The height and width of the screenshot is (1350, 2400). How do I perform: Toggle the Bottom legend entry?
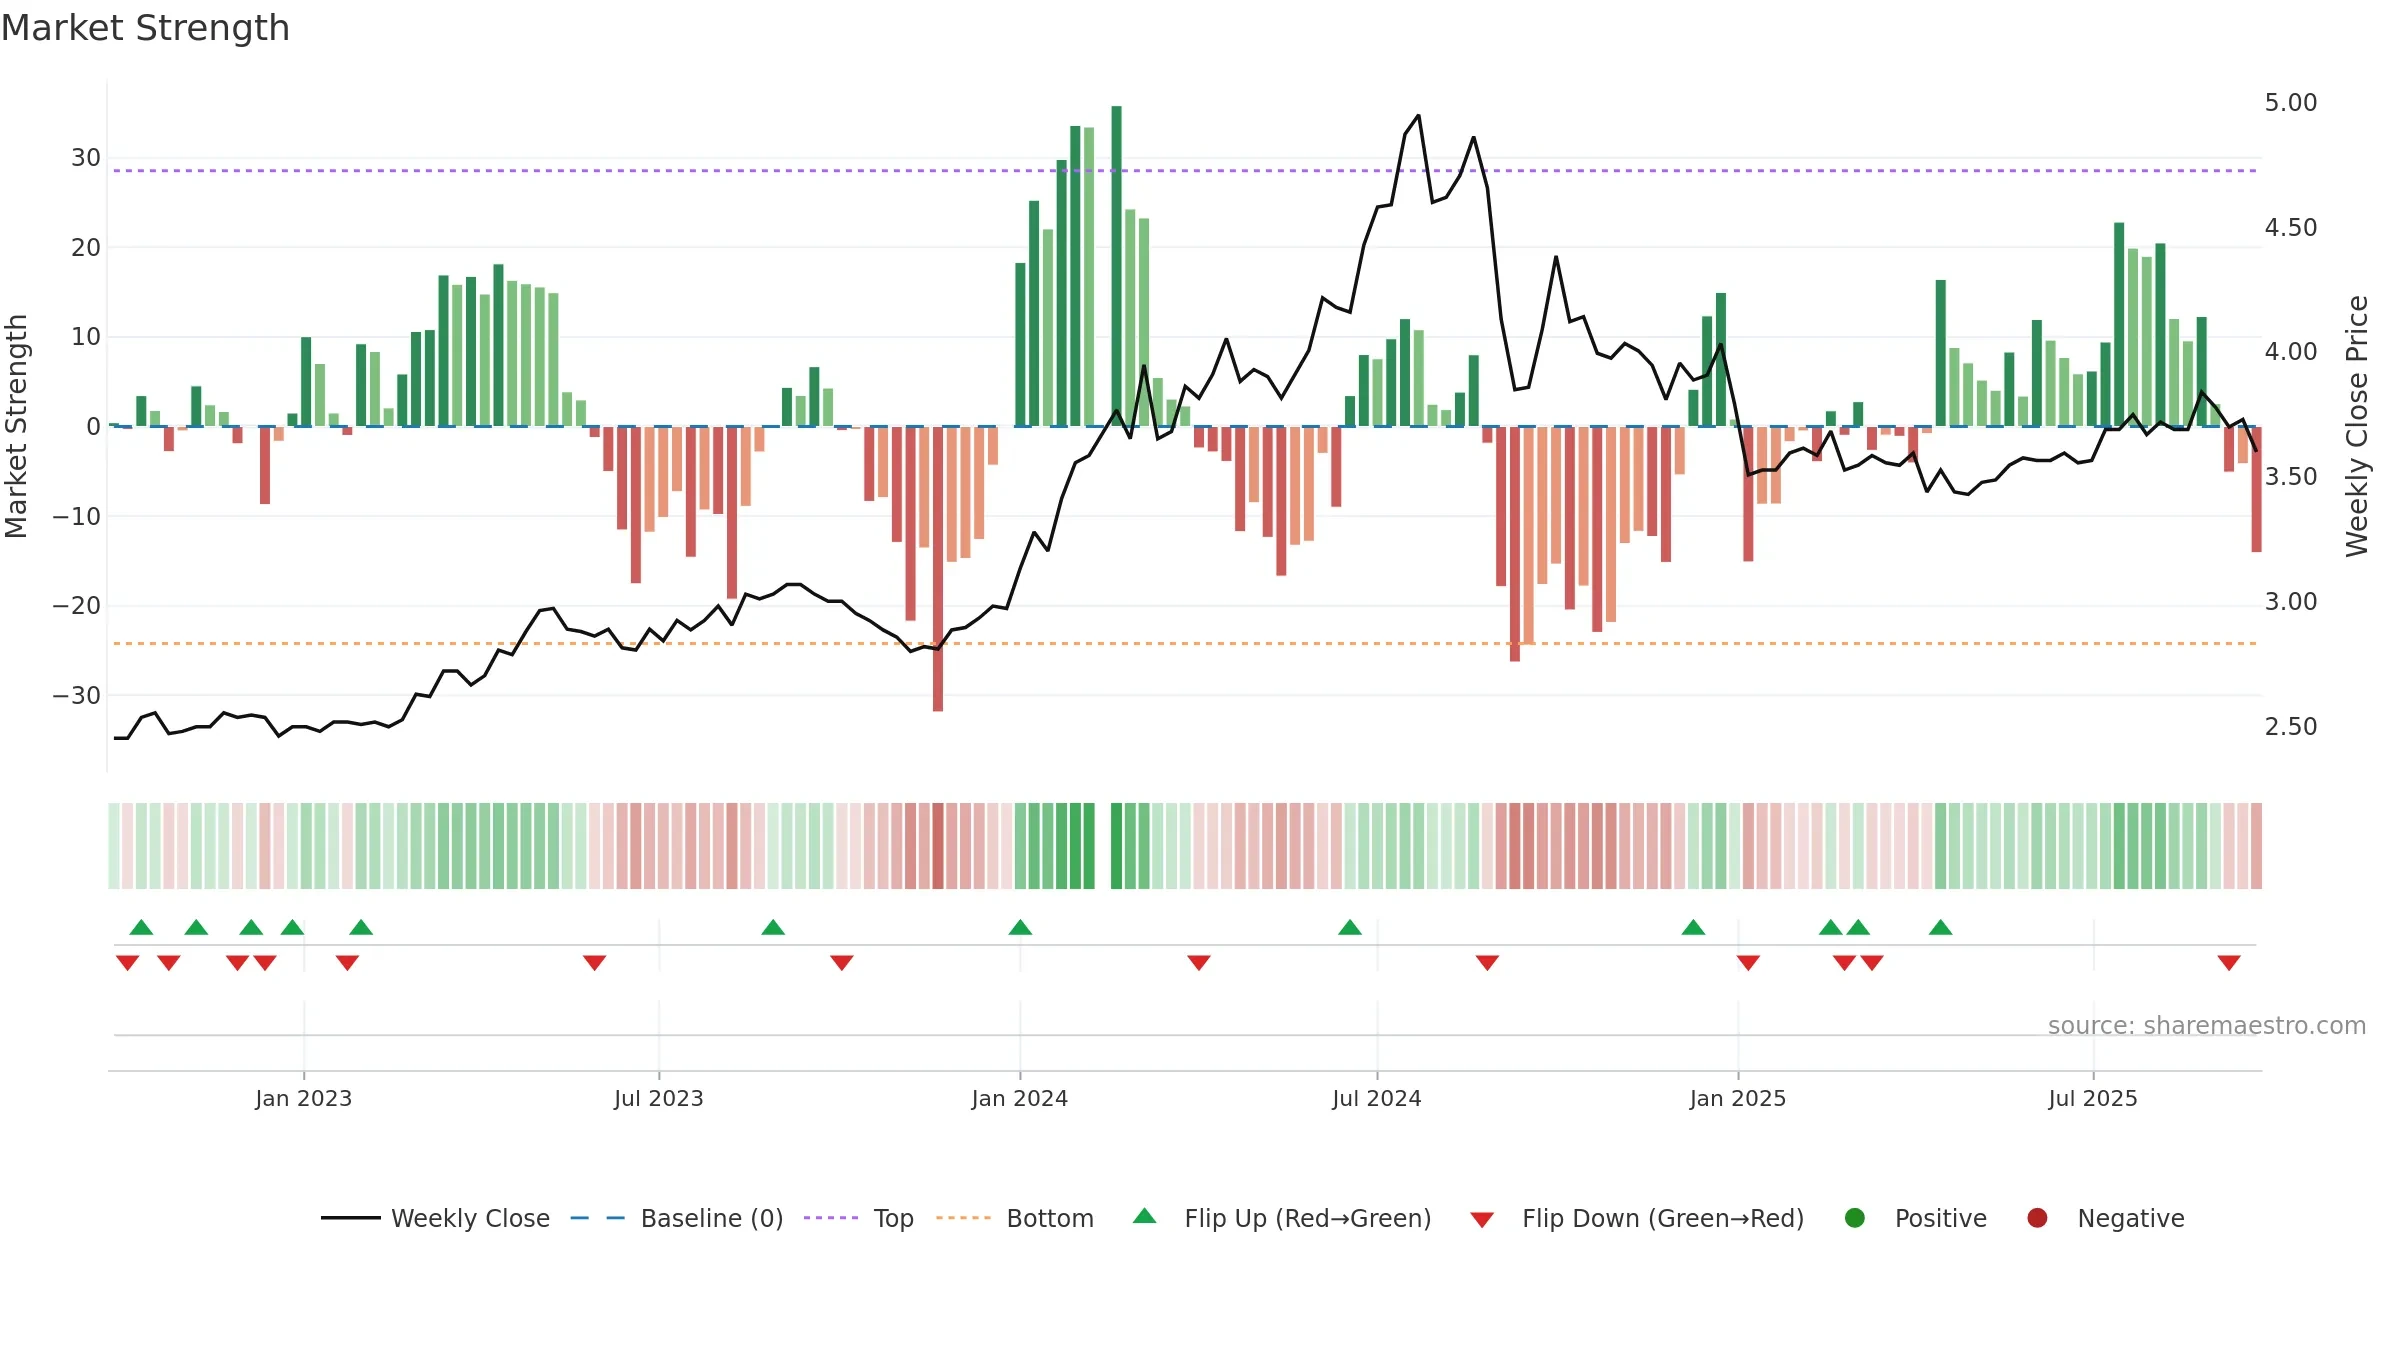[1015, 1218]
